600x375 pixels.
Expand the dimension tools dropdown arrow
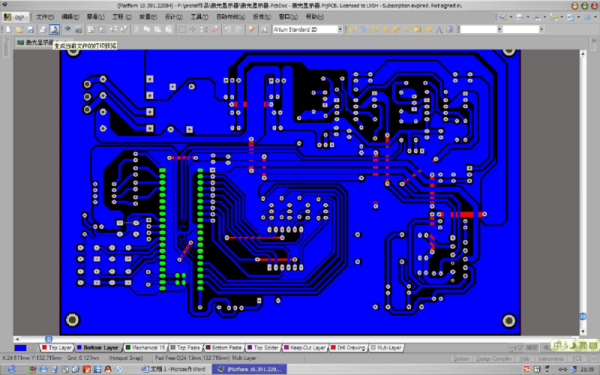tap(562, 17)
